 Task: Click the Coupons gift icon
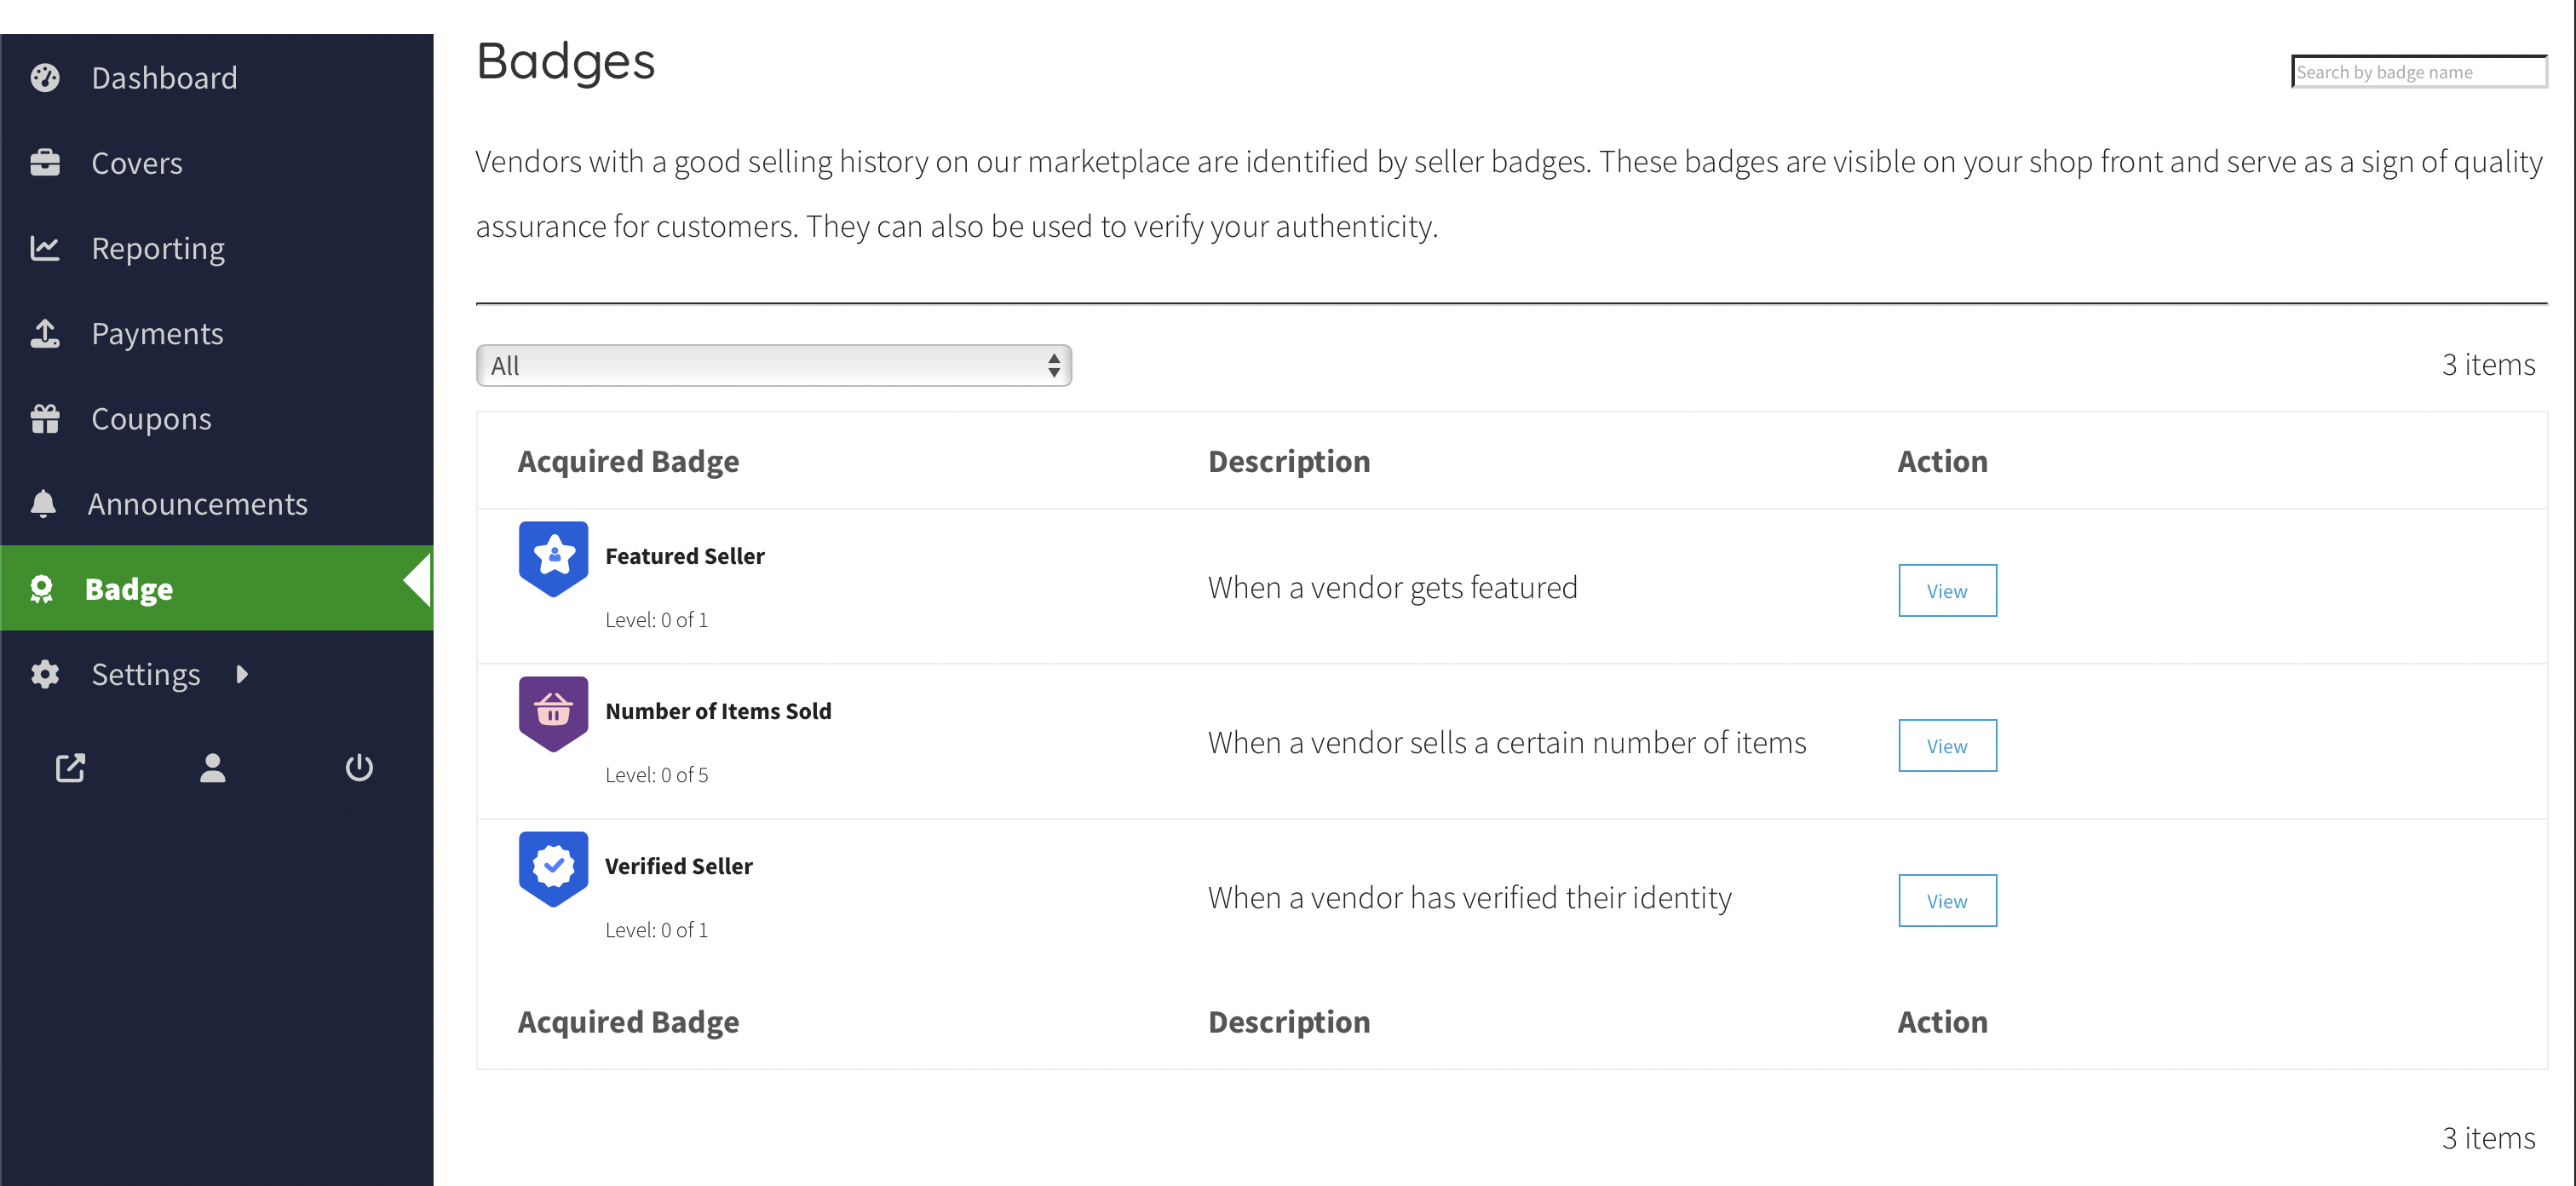pyautogui.click(x=45, y=418)
